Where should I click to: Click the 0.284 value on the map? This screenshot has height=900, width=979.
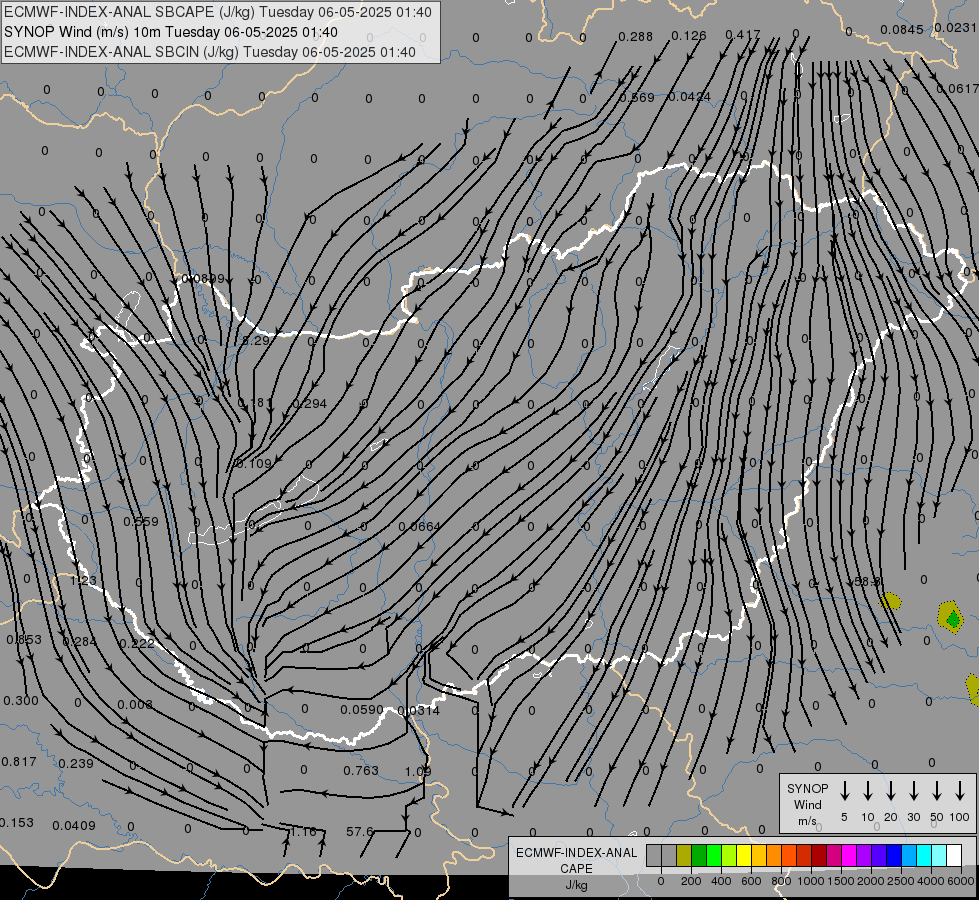pos(80,641)
